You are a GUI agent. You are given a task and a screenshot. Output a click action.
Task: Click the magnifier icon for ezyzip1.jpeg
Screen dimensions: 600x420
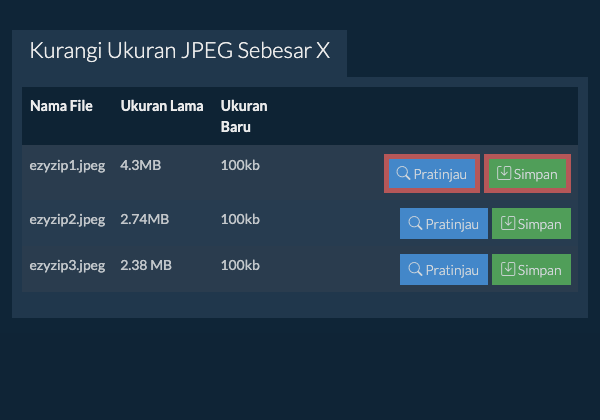tap(404, 174)
